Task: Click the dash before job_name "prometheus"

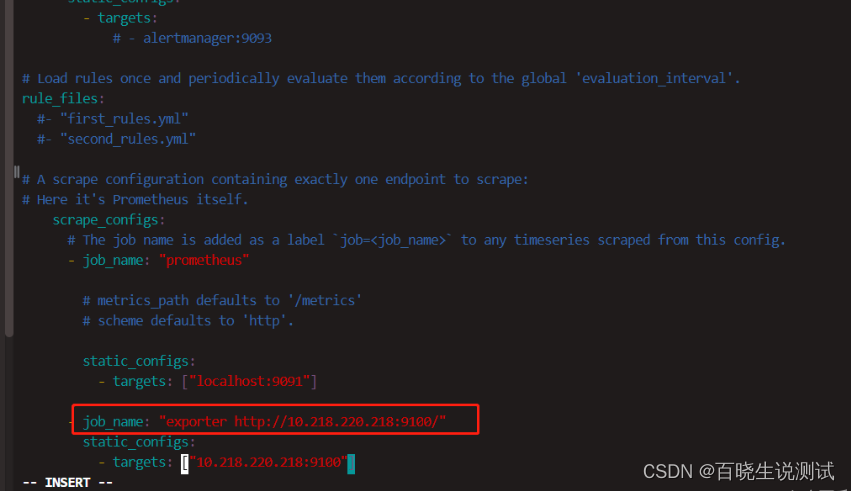Action: pos(71,261)
